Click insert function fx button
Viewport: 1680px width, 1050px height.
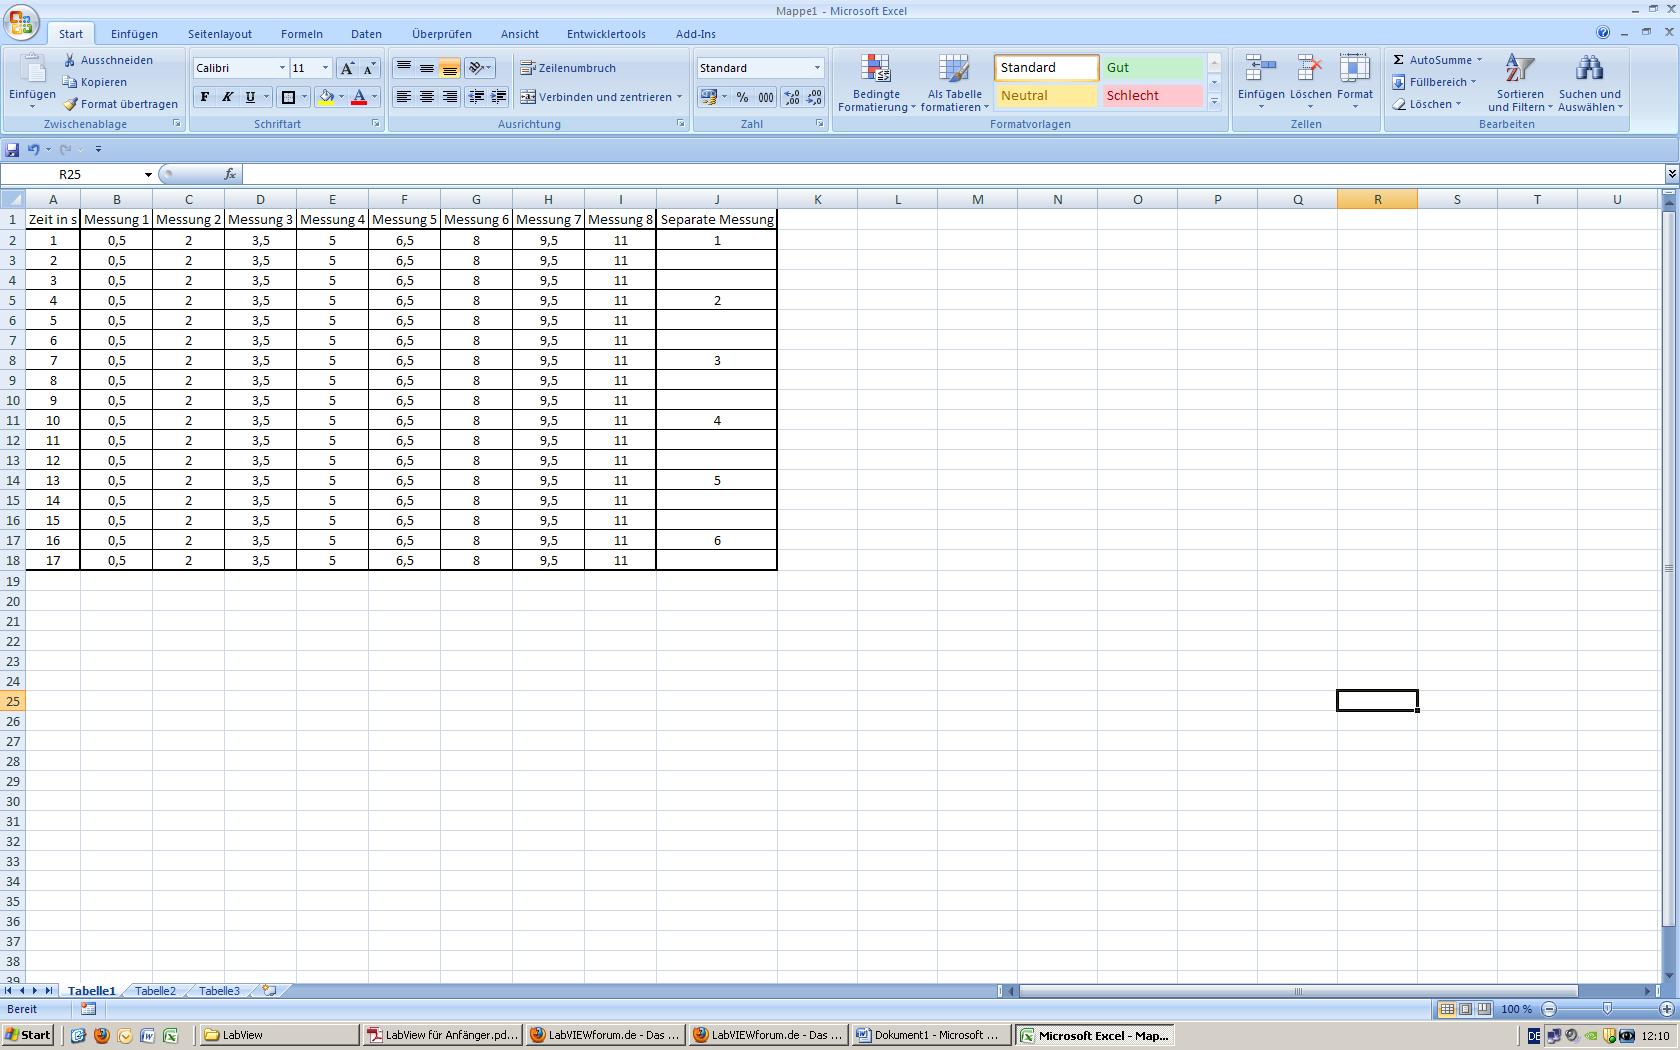[229, 175]
